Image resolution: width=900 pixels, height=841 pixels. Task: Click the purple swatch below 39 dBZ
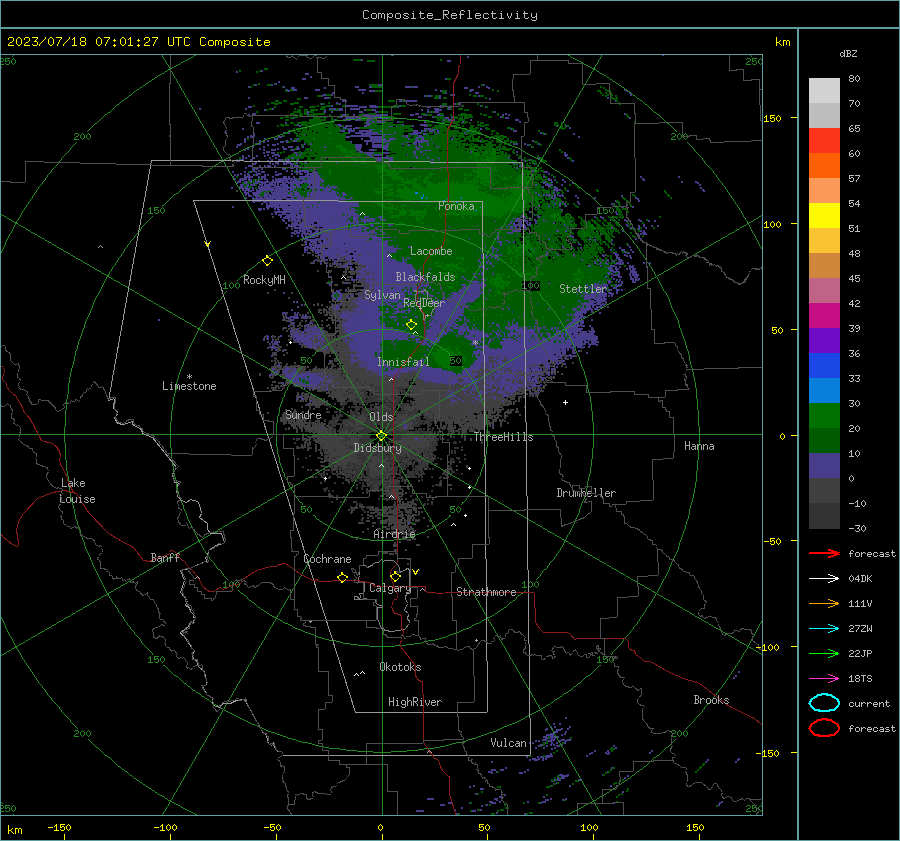tap(824, 341)
